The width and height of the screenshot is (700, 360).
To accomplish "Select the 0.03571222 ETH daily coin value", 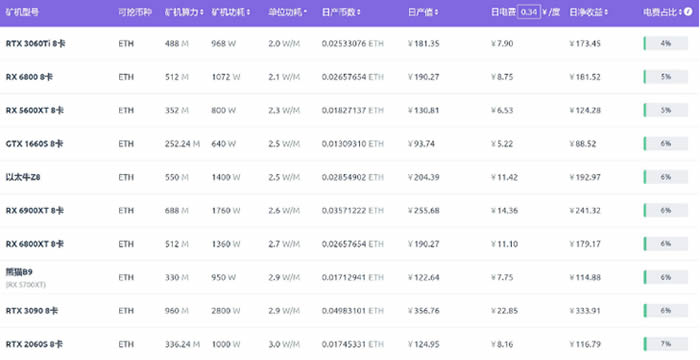I will [x=353, y=210].
